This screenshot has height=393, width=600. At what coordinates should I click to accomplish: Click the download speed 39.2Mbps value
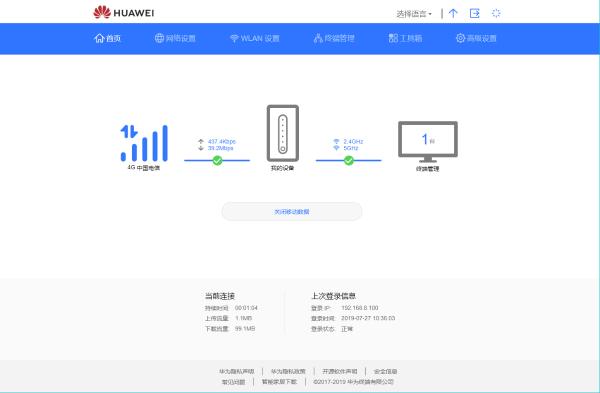220,148
